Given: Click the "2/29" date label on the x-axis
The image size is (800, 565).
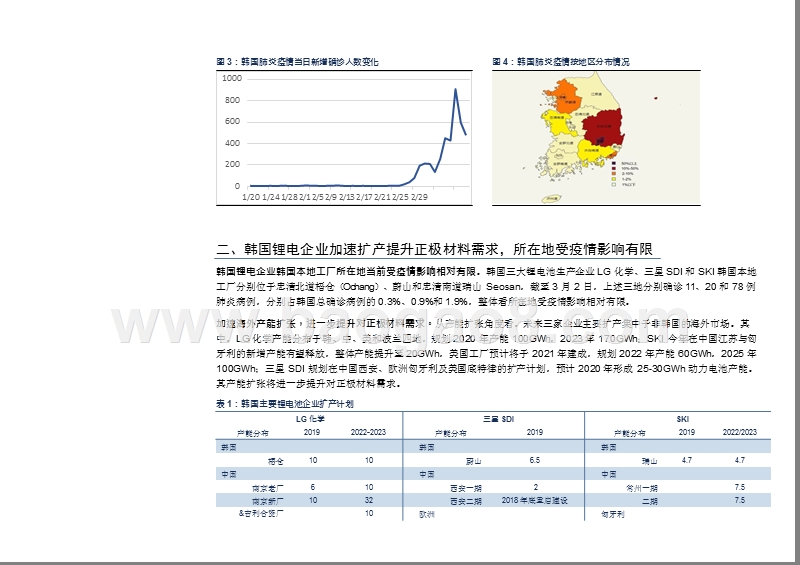Looking at the screenshot, I should coord(419,197).
